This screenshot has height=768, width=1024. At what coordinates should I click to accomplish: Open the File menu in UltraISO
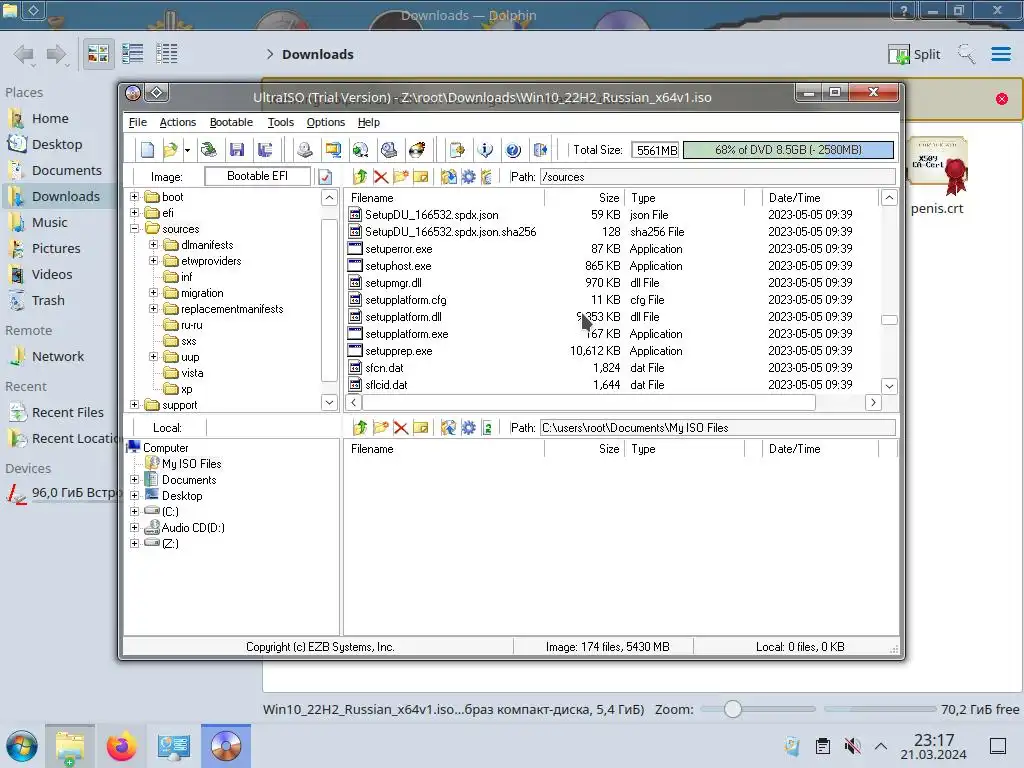(138, 122)
